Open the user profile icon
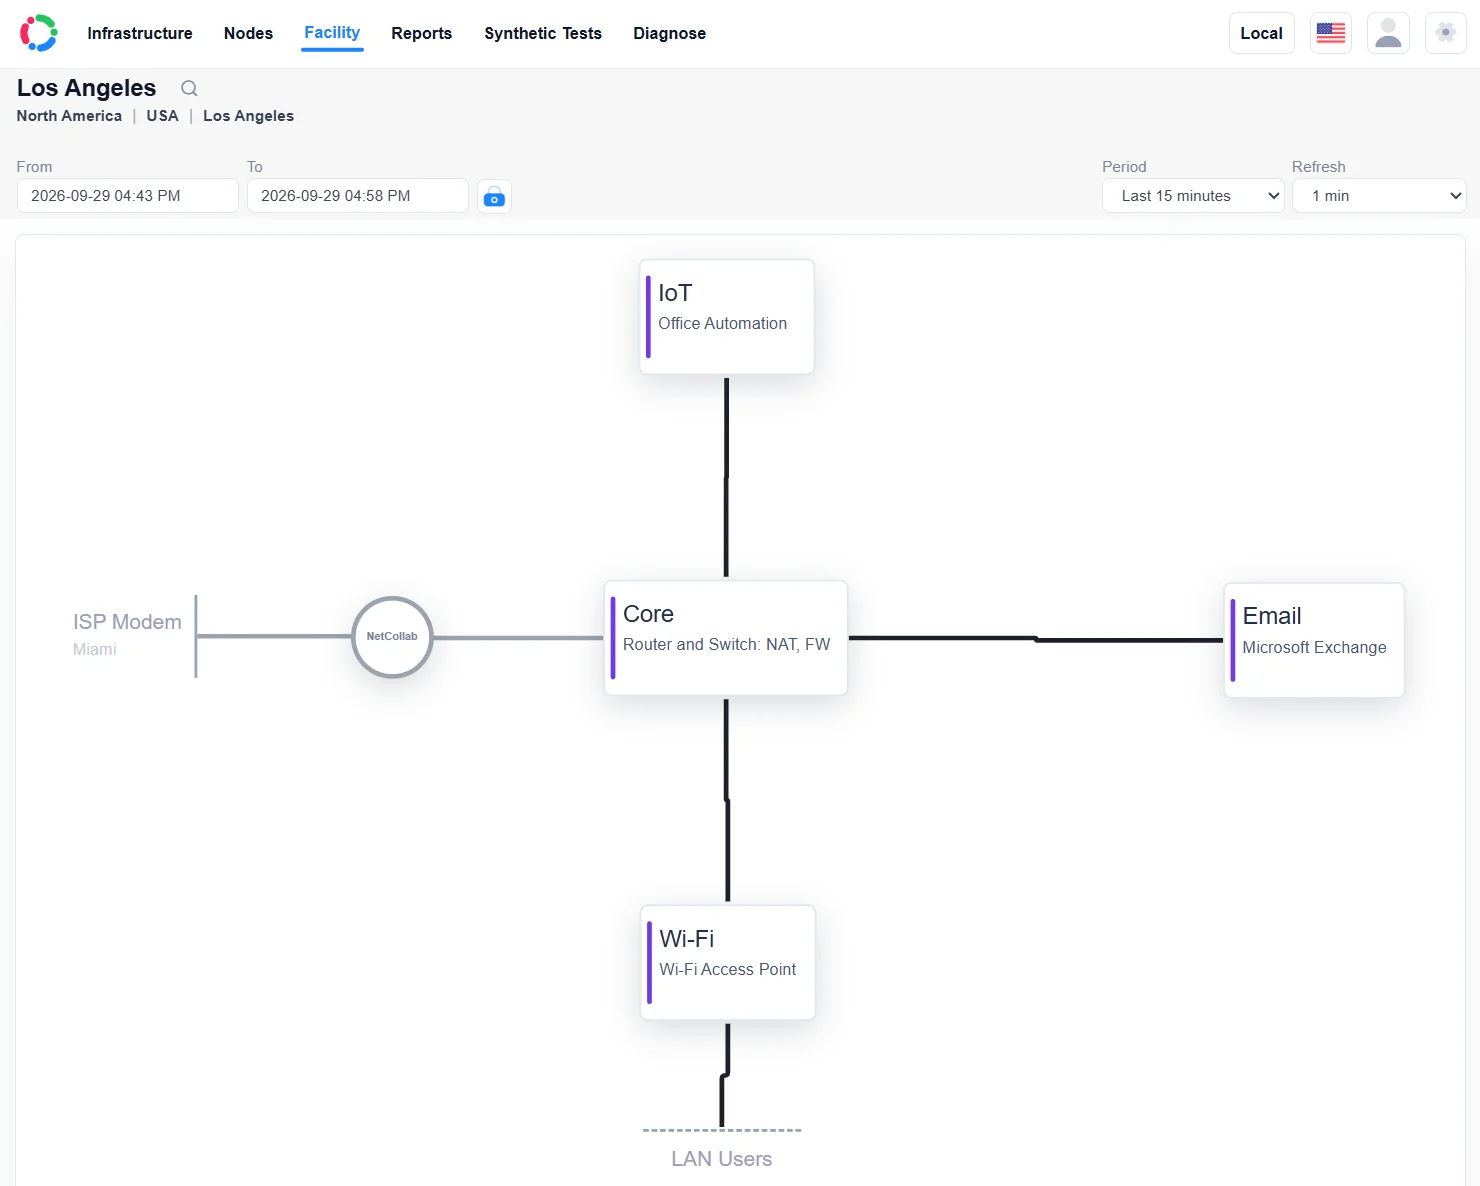 tap(1388, 33)
